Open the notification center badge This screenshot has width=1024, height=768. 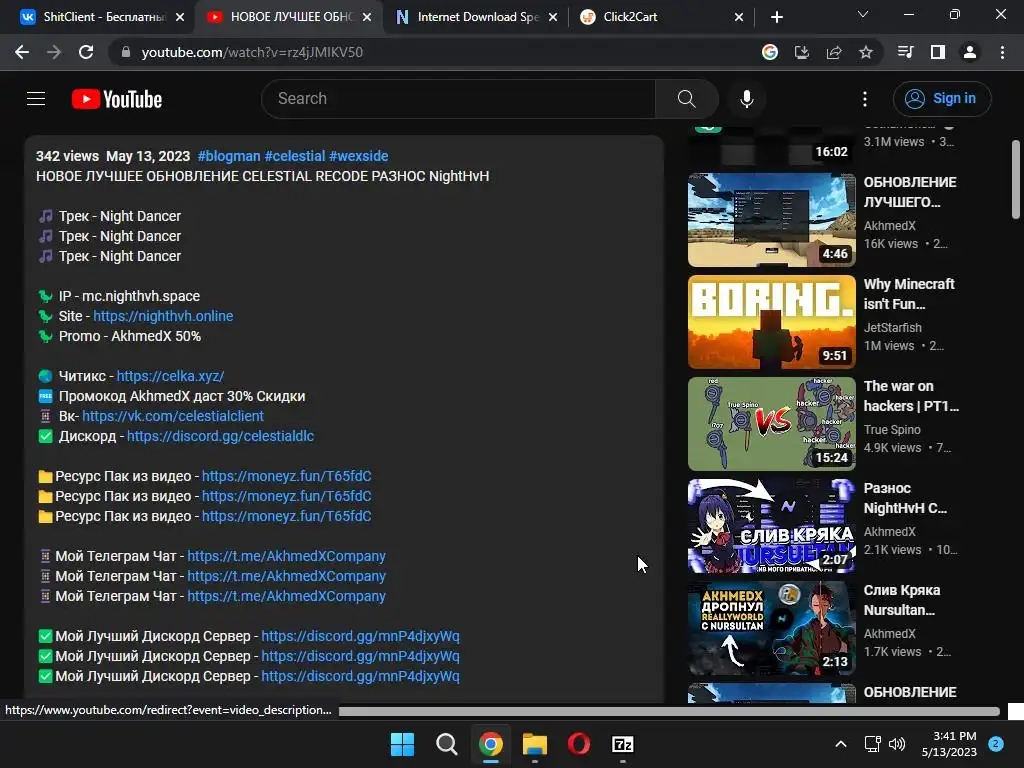tap(996, 744)
